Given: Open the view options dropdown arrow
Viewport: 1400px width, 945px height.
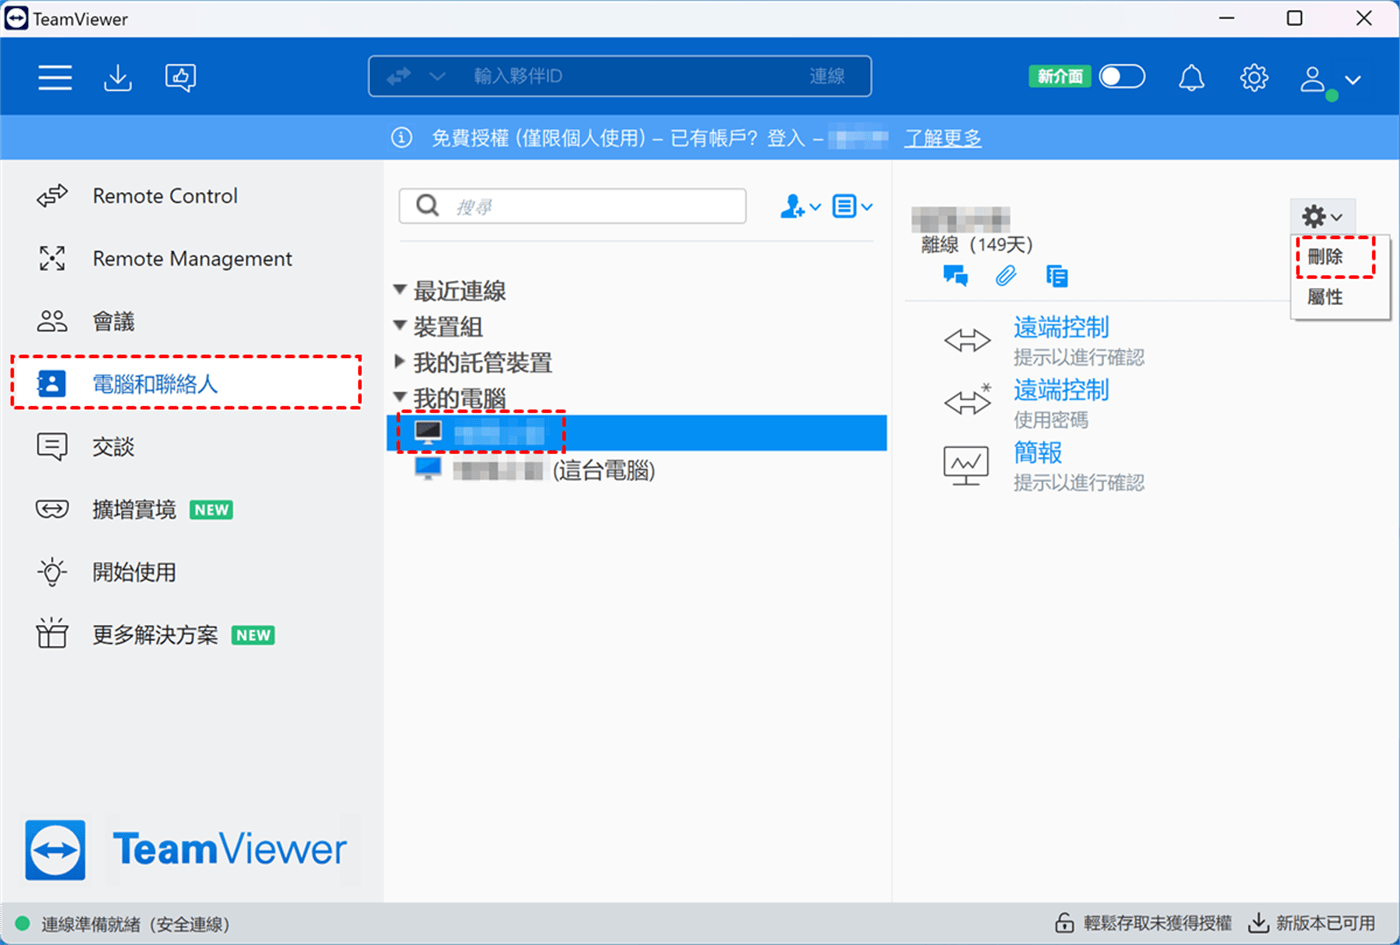Looking at the screenshot, I should pos(867,207).
